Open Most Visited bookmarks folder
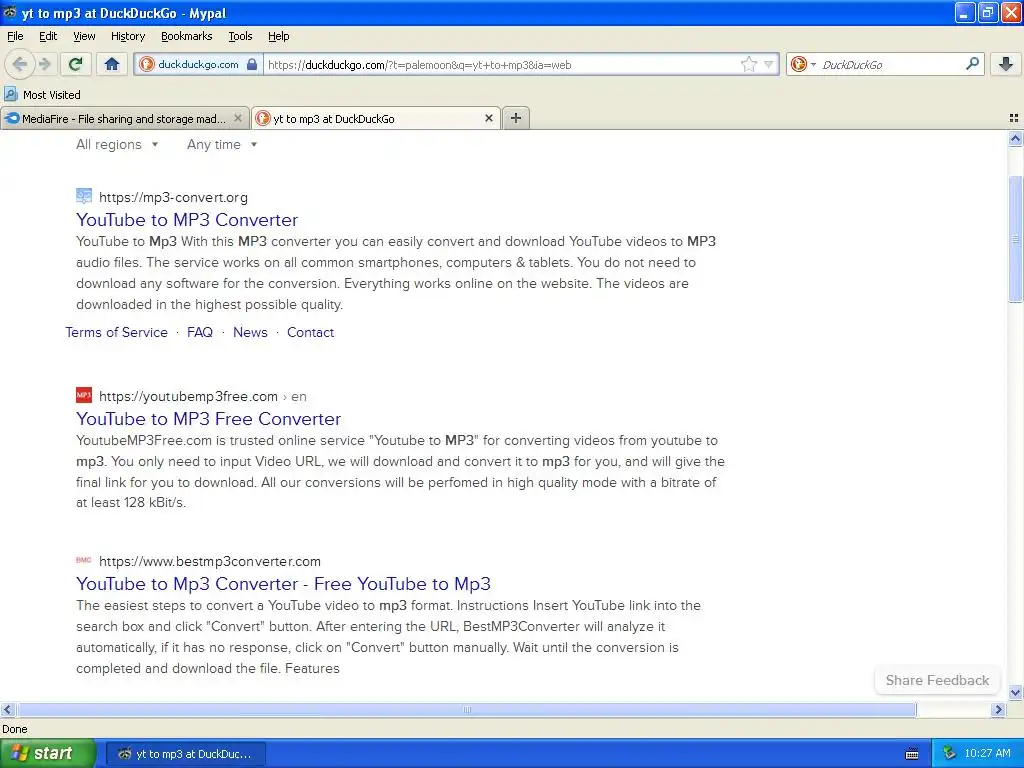1024x768 pixels. tap(42, 95)
